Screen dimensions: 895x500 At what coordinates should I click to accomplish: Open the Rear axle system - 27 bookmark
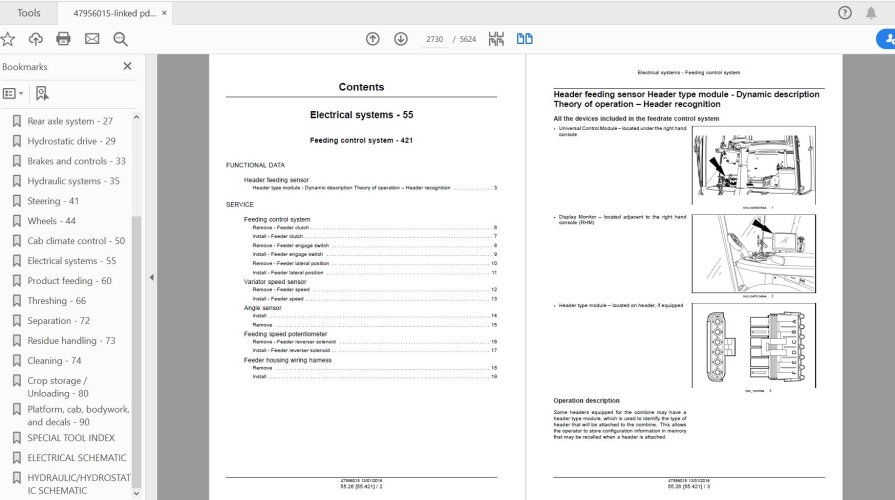pyautogui.click(x=70, y=121)
